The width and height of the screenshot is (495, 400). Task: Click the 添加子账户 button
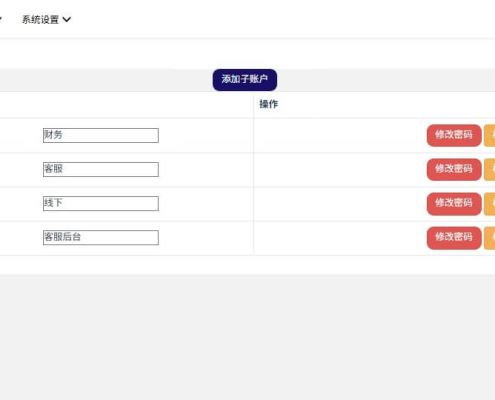pyautogui.click(x=245, y=80)
